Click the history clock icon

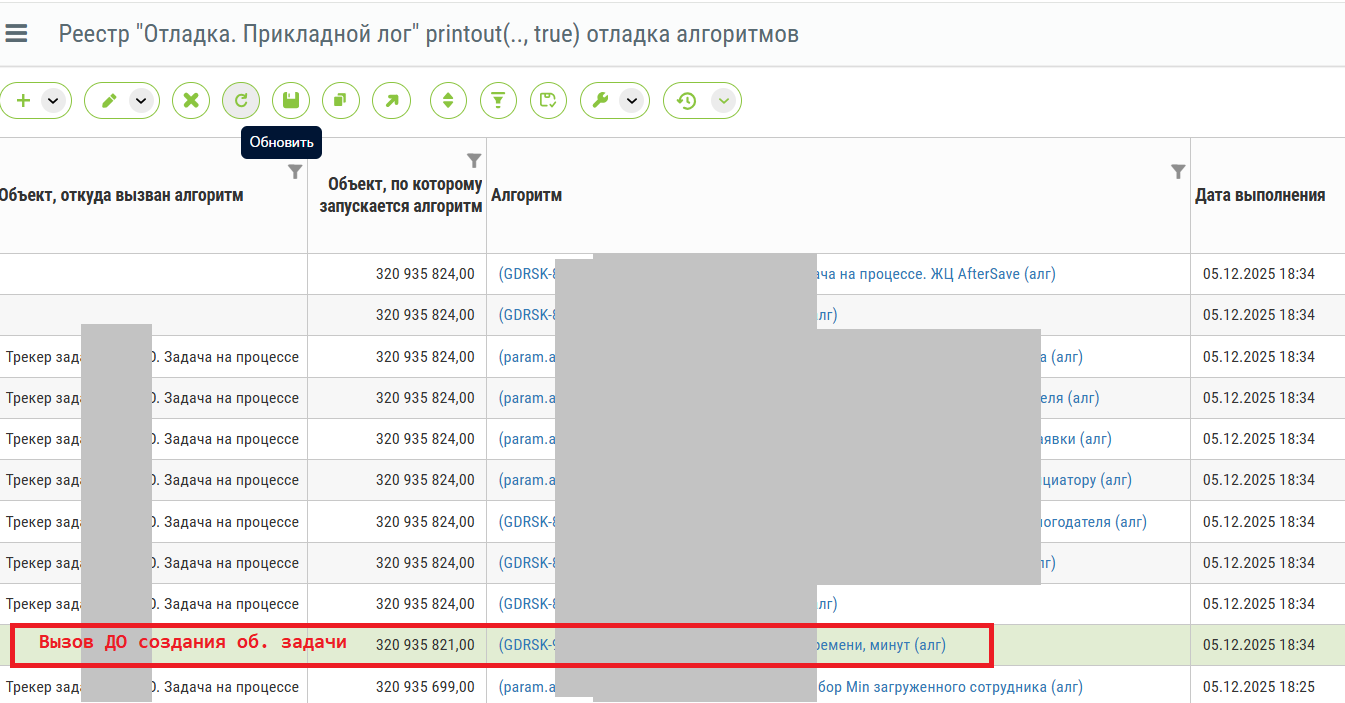click(686, 100)
